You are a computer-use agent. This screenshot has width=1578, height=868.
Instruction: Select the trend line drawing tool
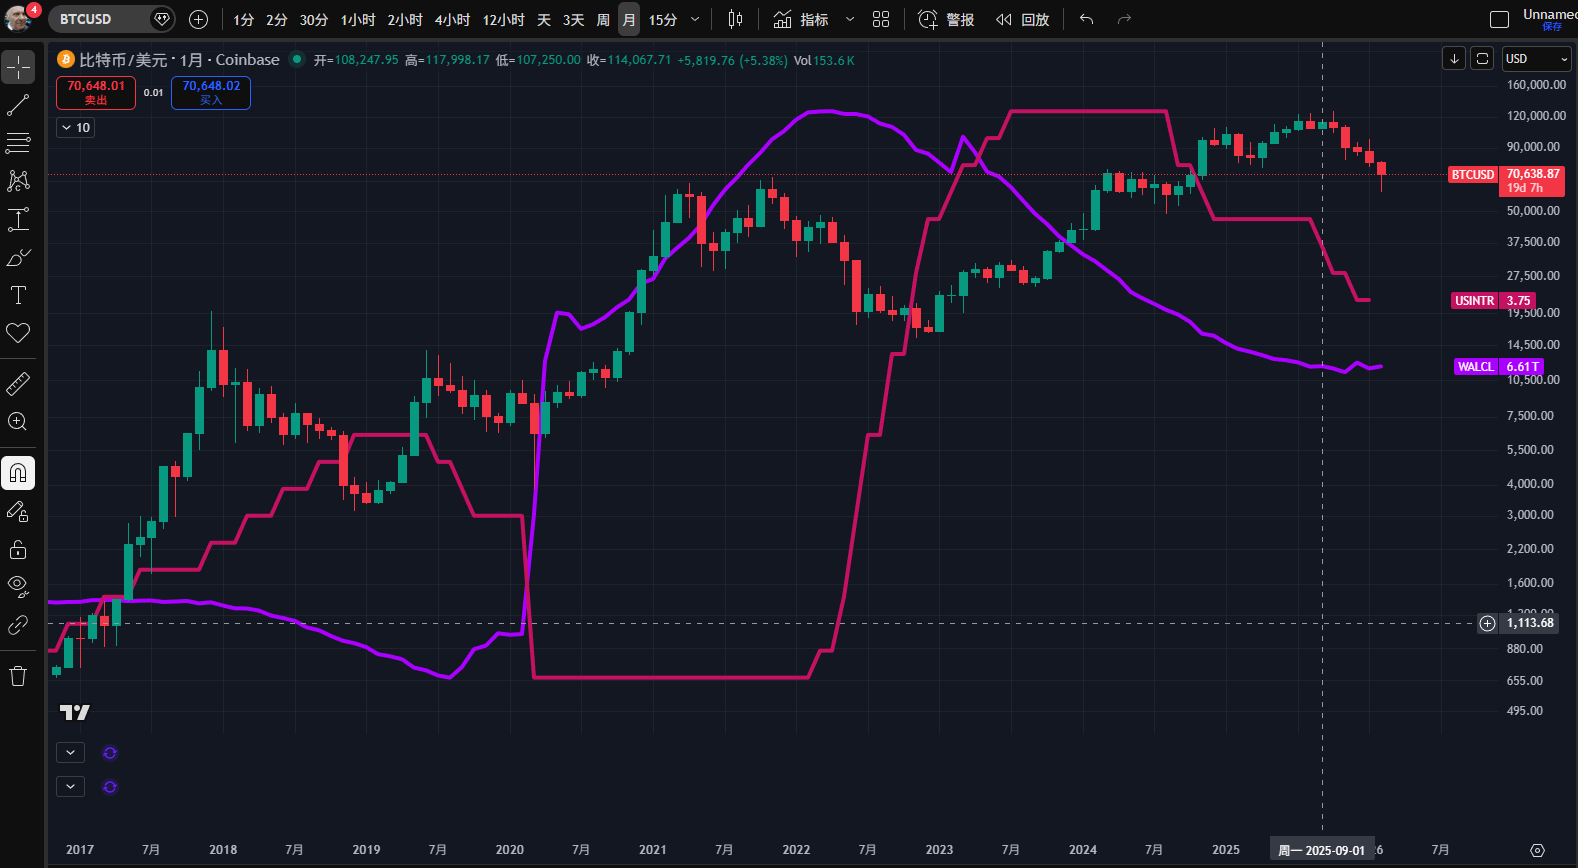point(18,105)
